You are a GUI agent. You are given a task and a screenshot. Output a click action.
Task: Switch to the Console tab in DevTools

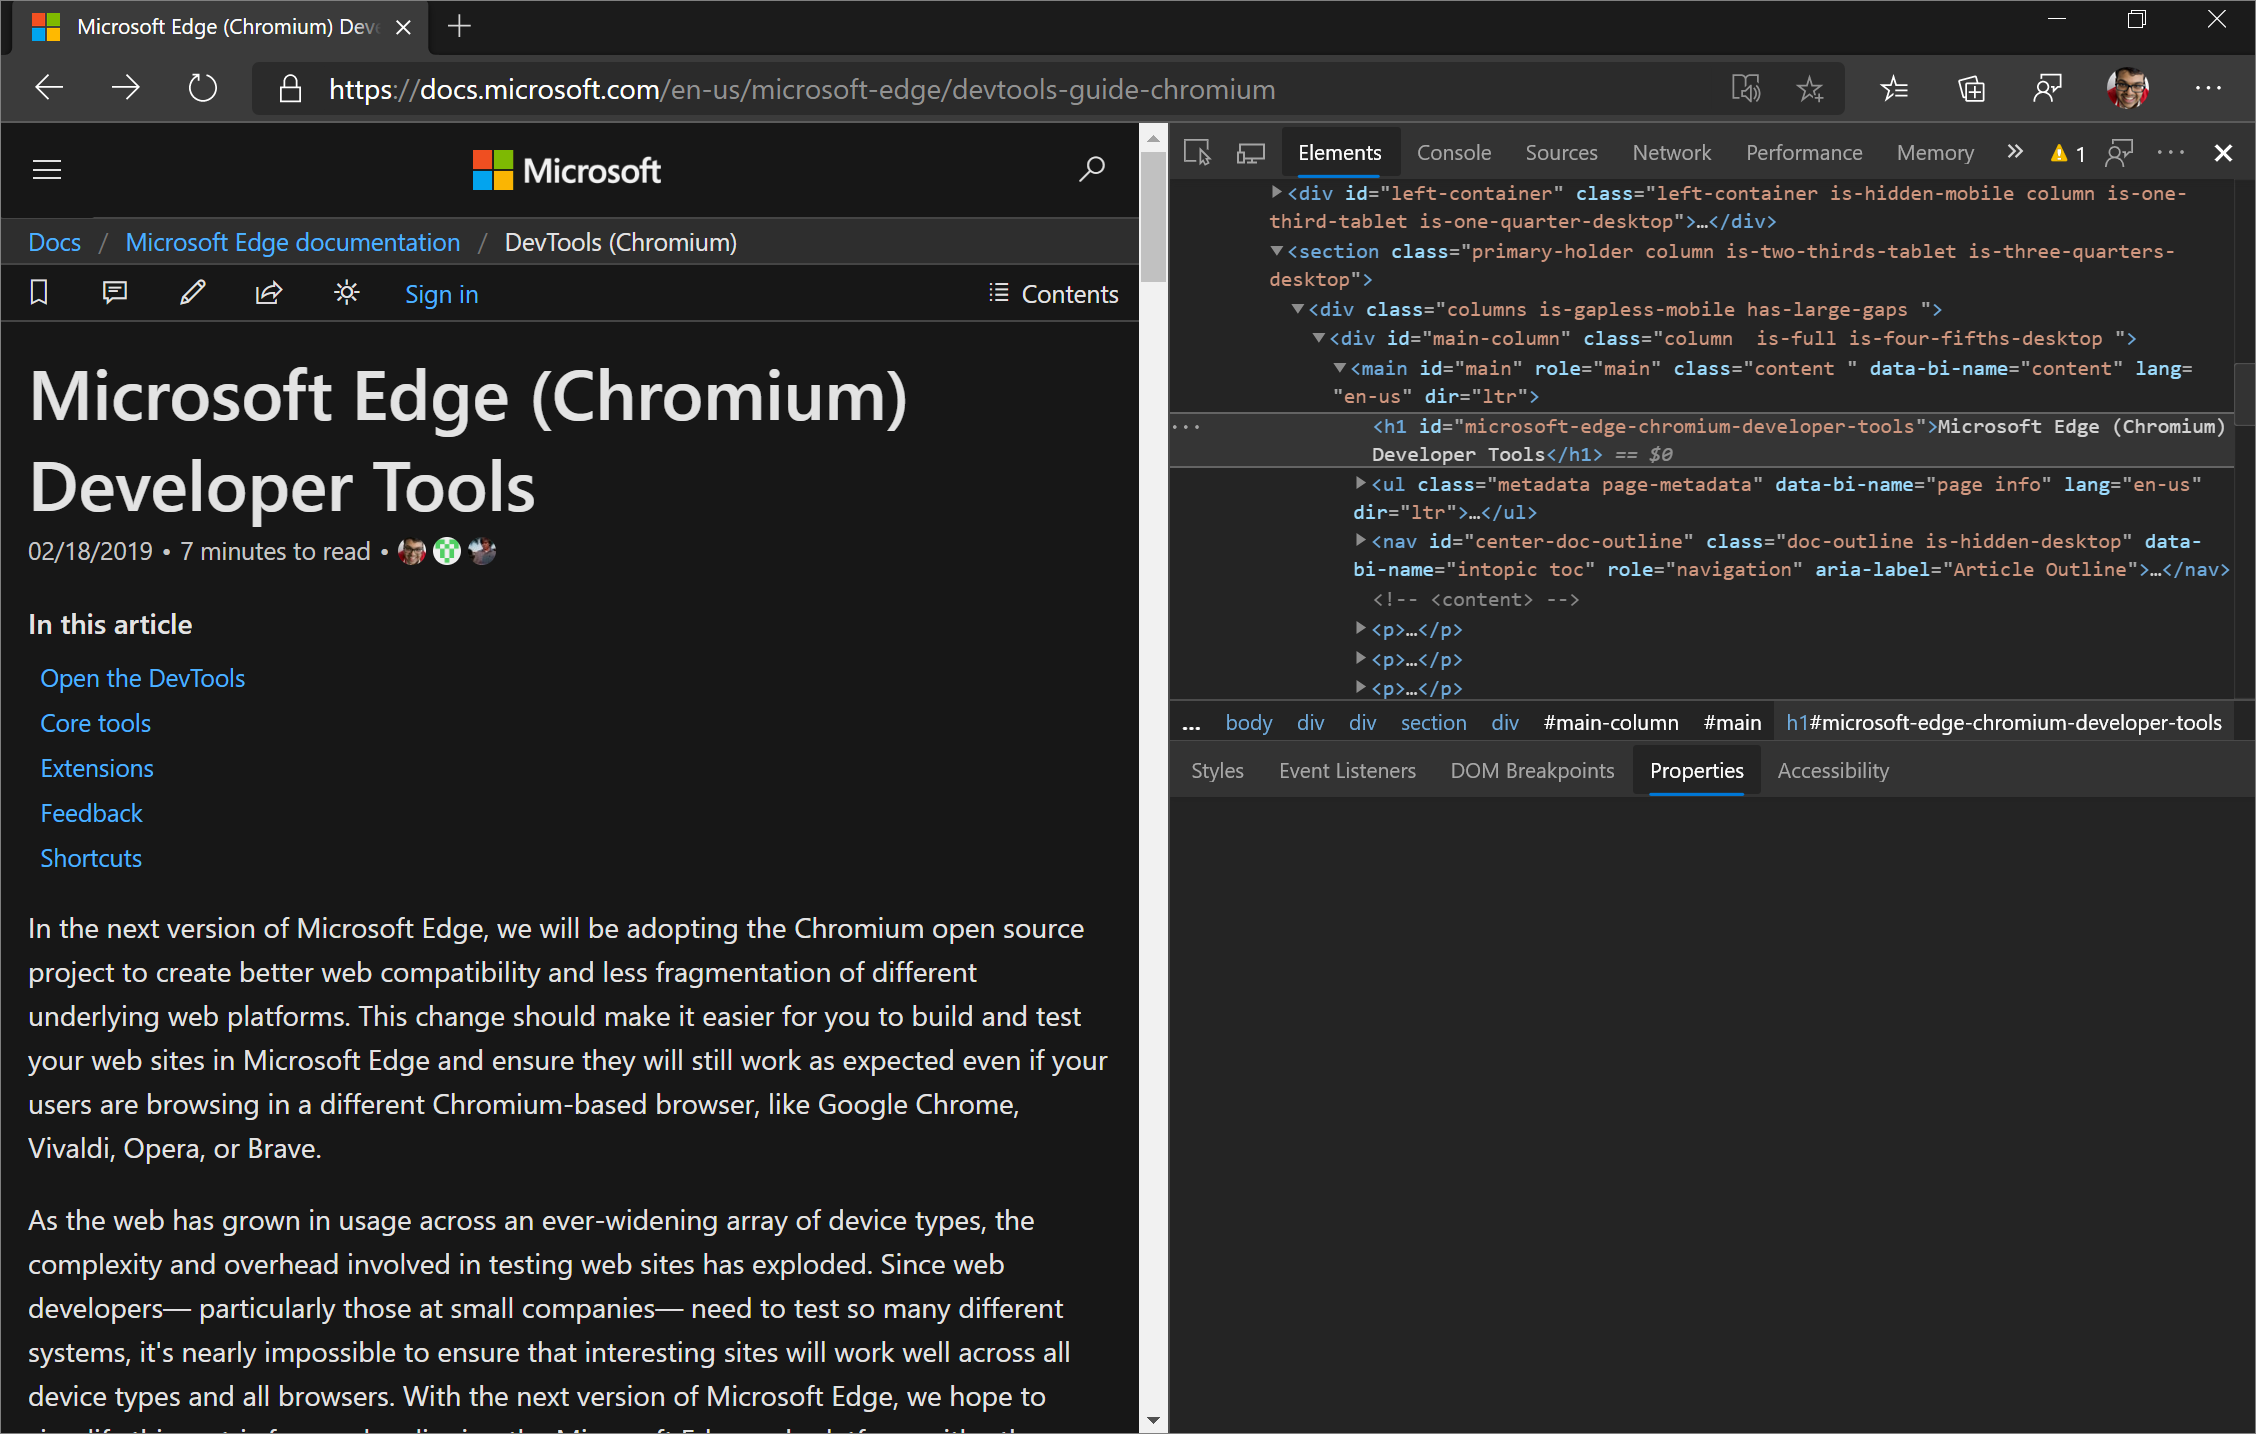coord(1452,153)
